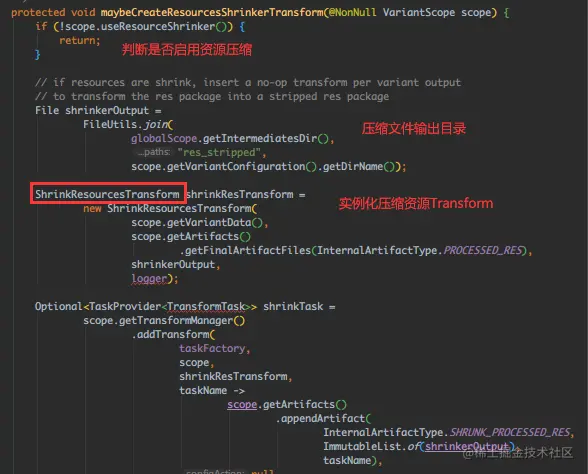Viewport: 588px width, 474px height.
Task: Click the closing brace of the if block
Action: pos(37,55)
